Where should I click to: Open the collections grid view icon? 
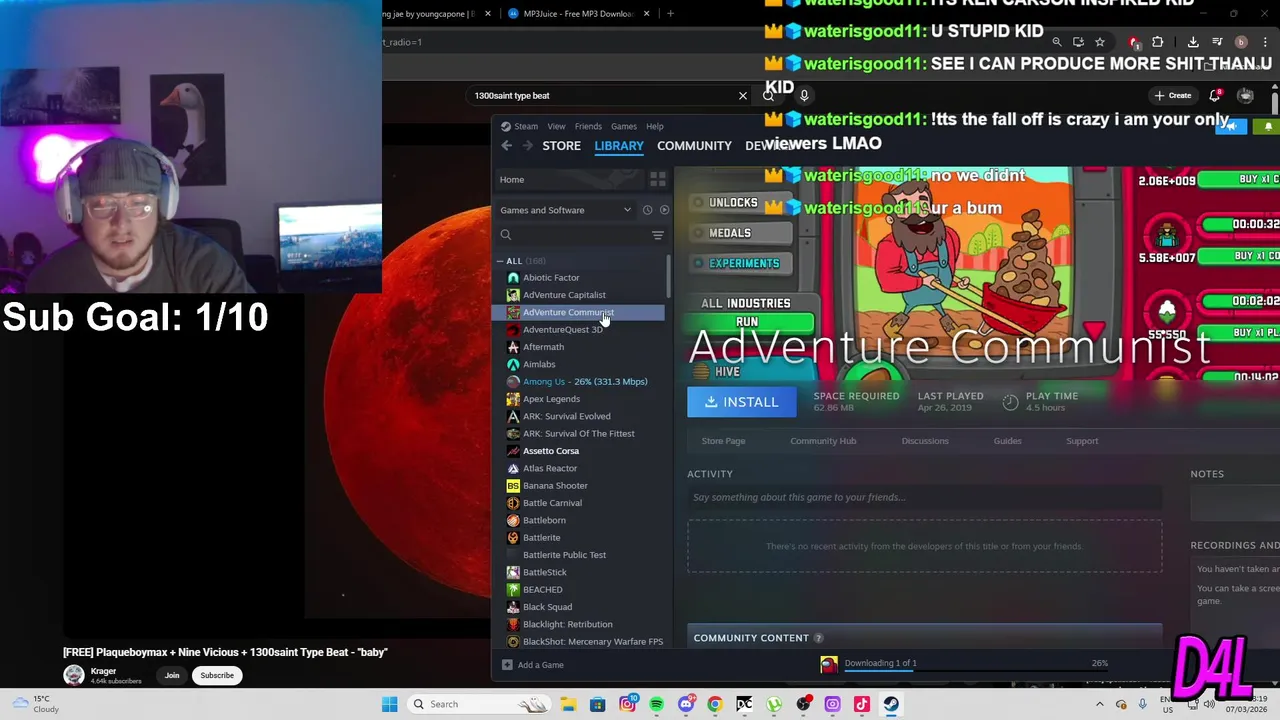tap(658, 179)
